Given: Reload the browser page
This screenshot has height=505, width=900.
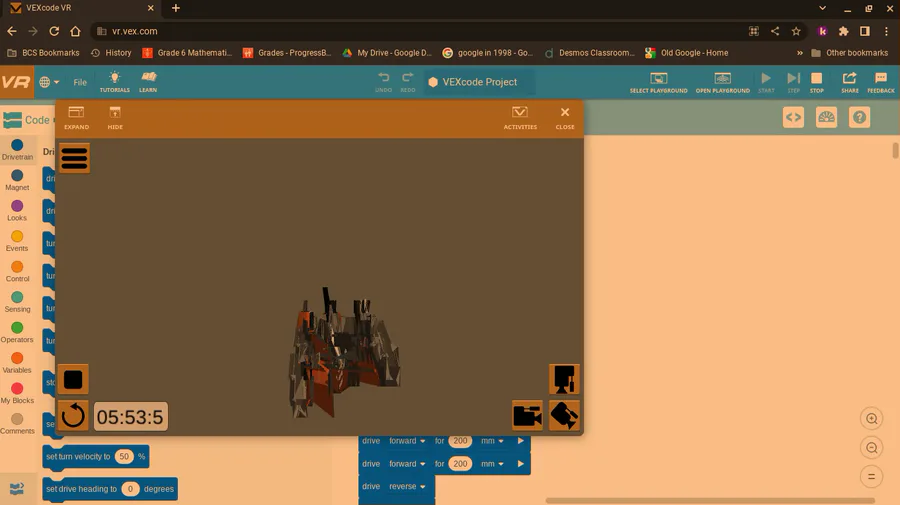Looking at the screenshot, I should (x=54, y=31).
